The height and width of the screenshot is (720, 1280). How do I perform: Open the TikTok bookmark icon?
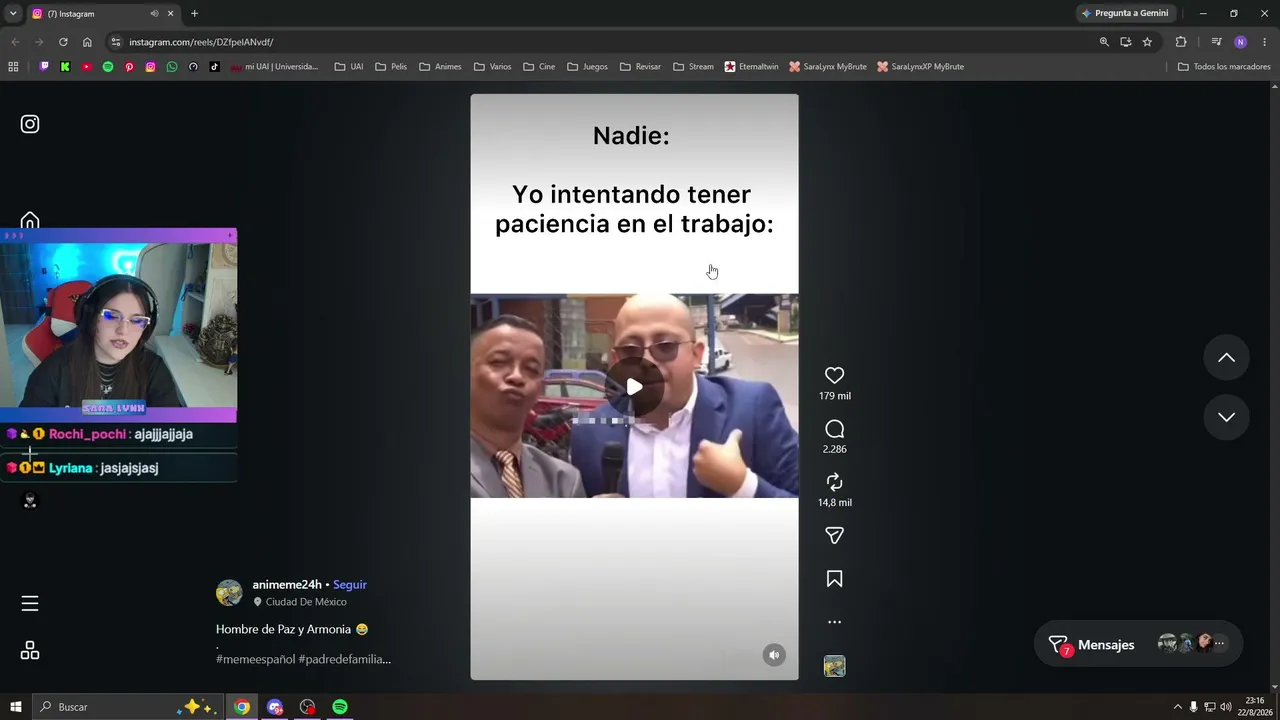tap(214, 67)
